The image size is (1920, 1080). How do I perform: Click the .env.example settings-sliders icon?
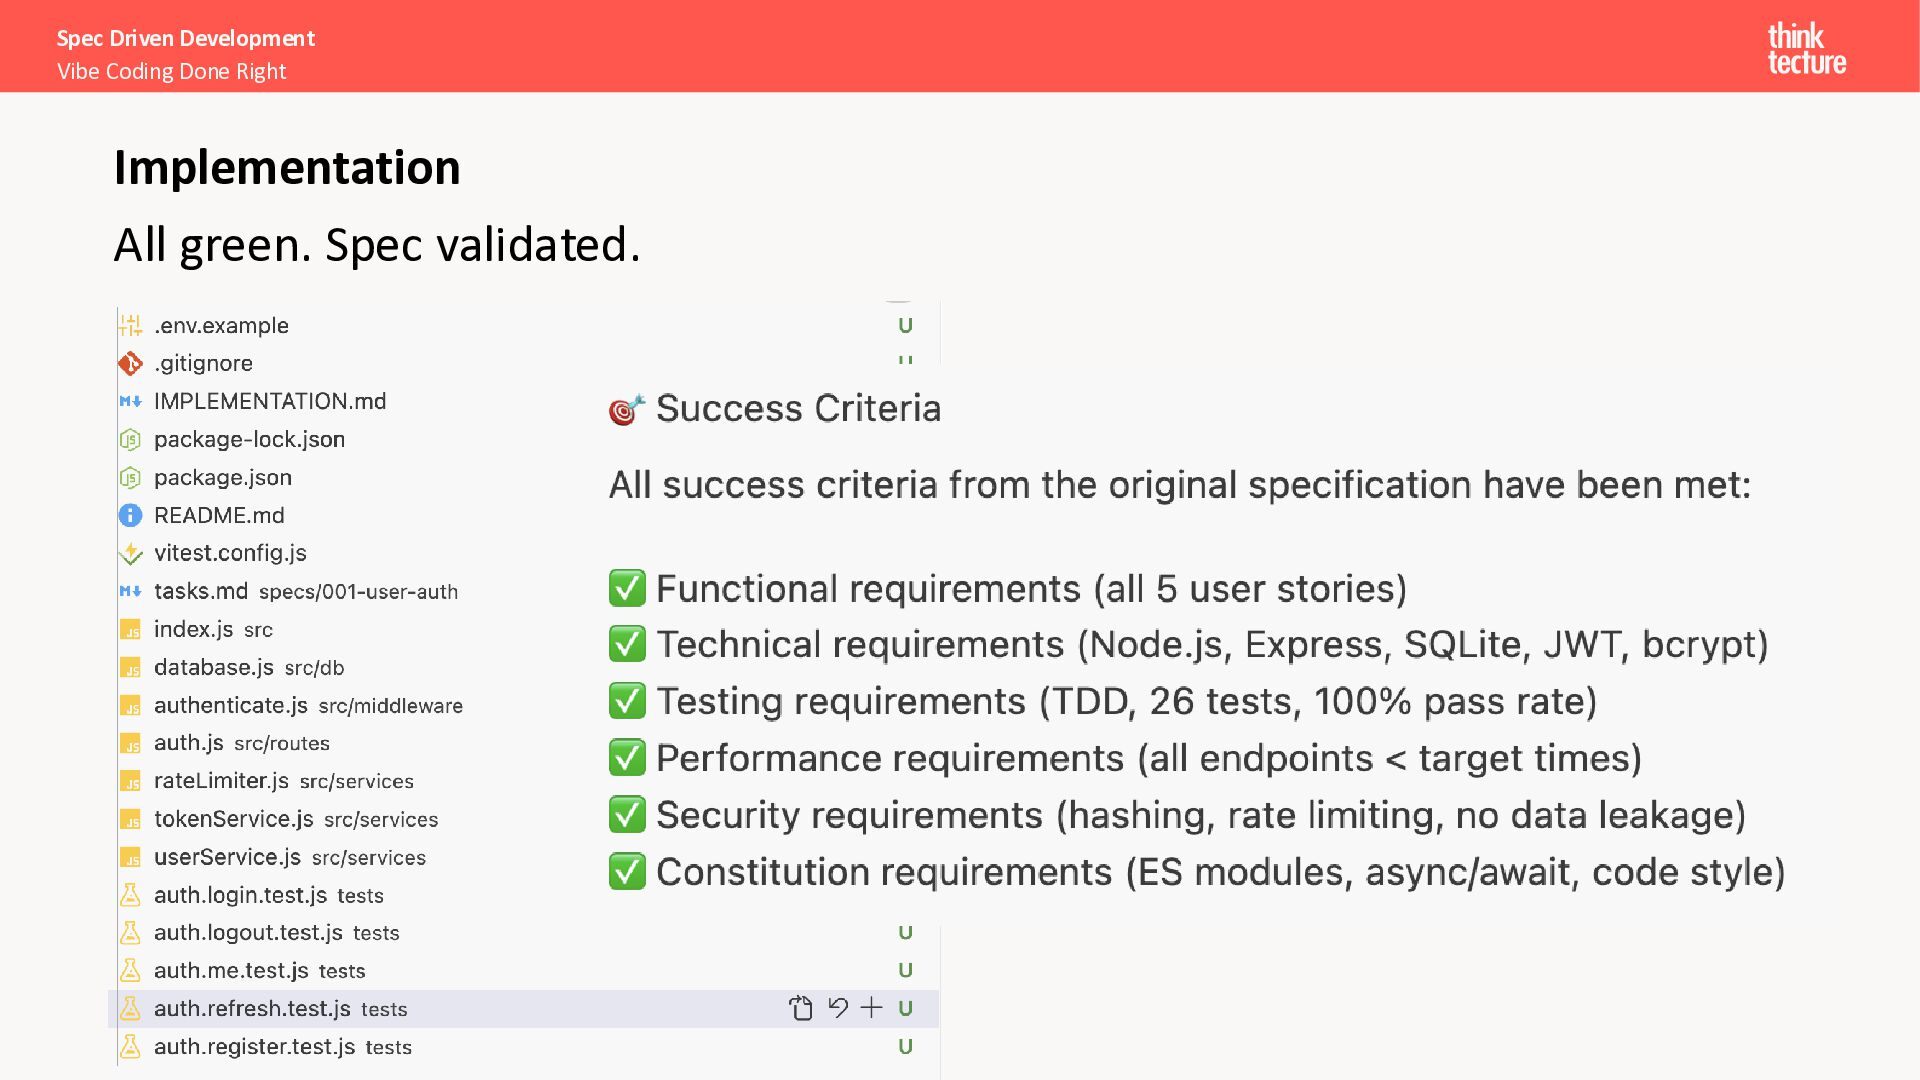pyautogui.click(x=130, y=326)
